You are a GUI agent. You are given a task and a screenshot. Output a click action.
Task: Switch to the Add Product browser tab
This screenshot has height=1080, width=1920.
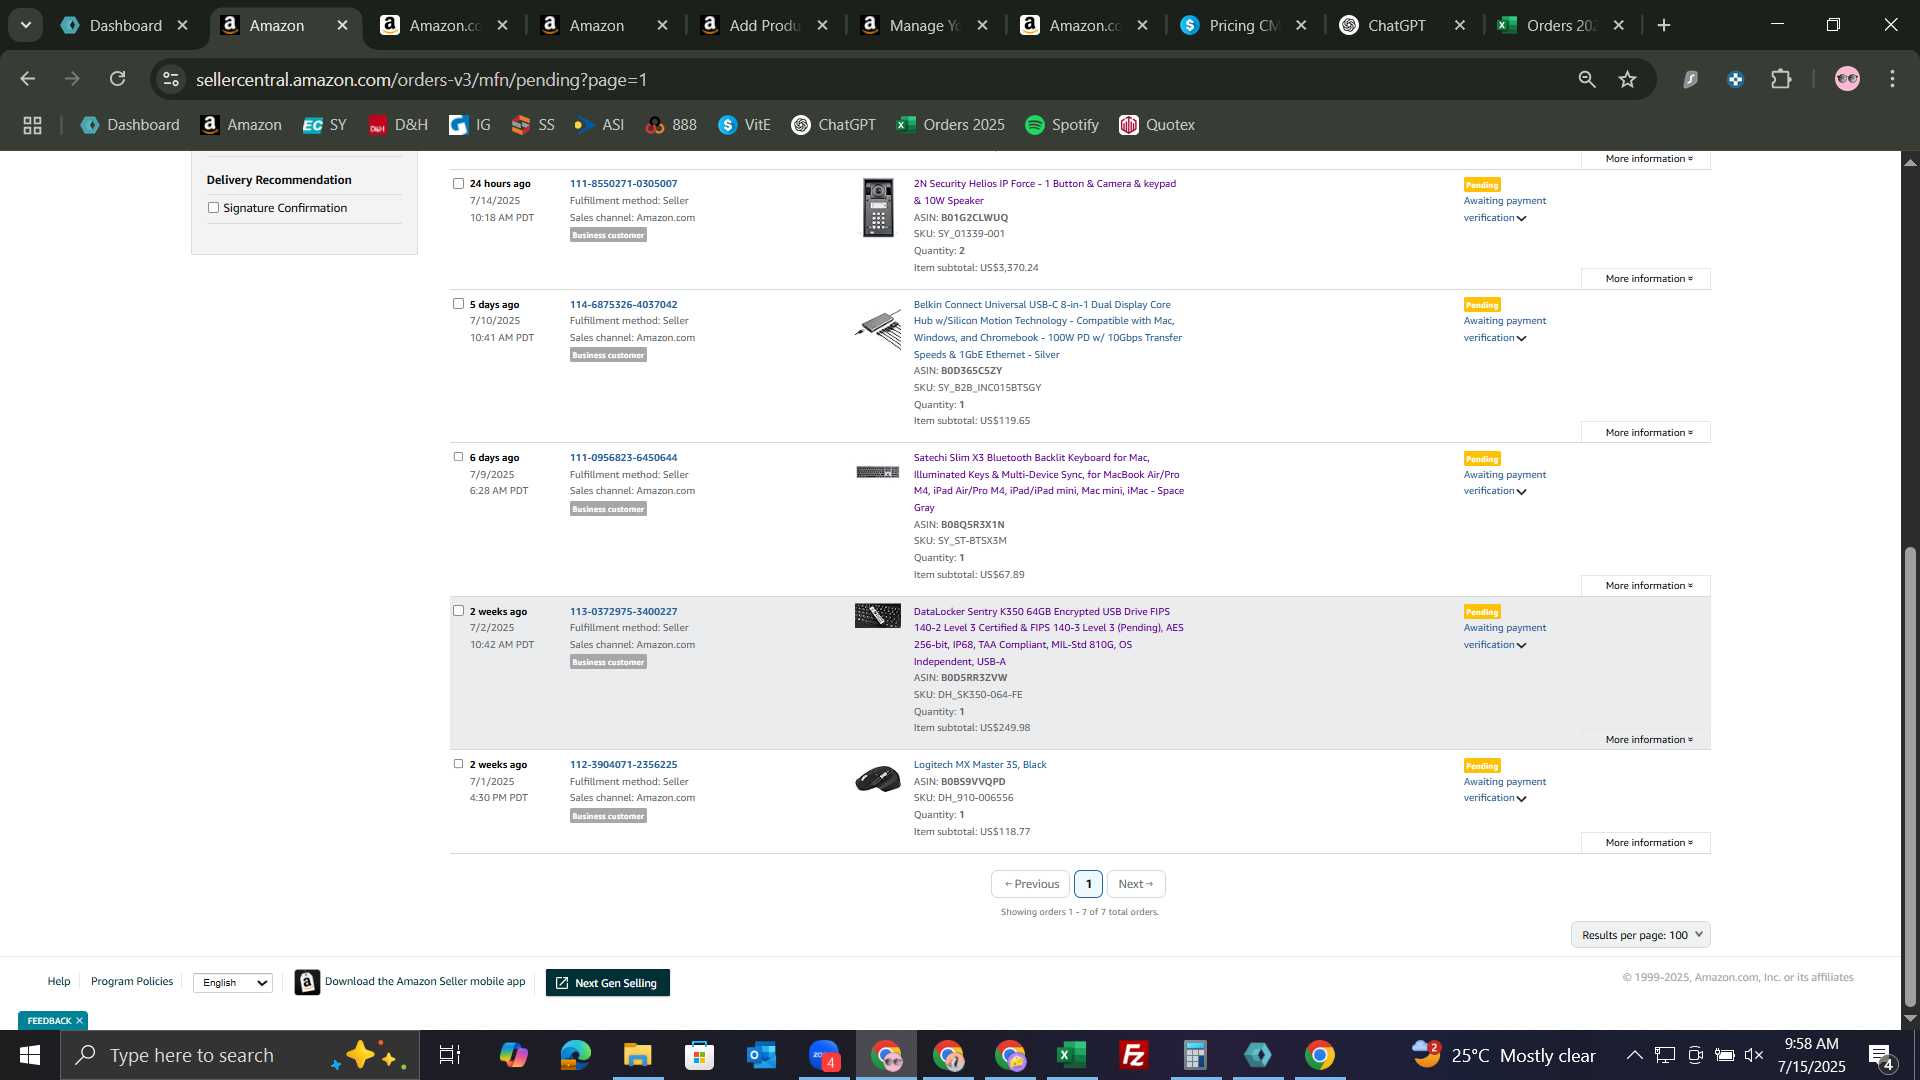[764, 25]
